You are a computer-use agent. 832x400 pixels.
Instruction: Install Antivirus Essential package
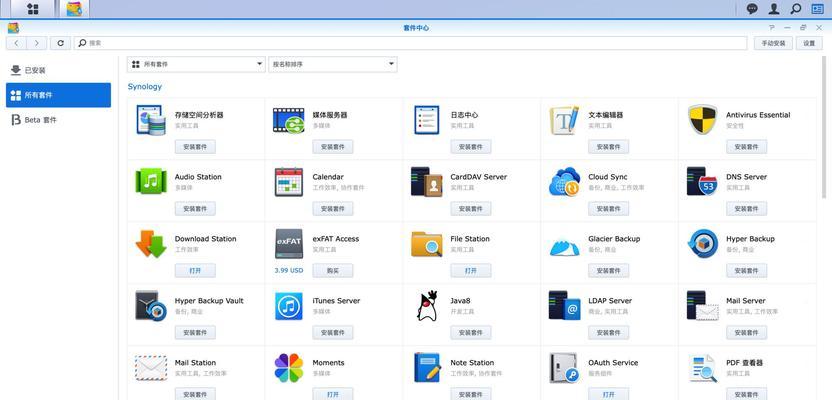pyautogui.click(x=747, y=147)
